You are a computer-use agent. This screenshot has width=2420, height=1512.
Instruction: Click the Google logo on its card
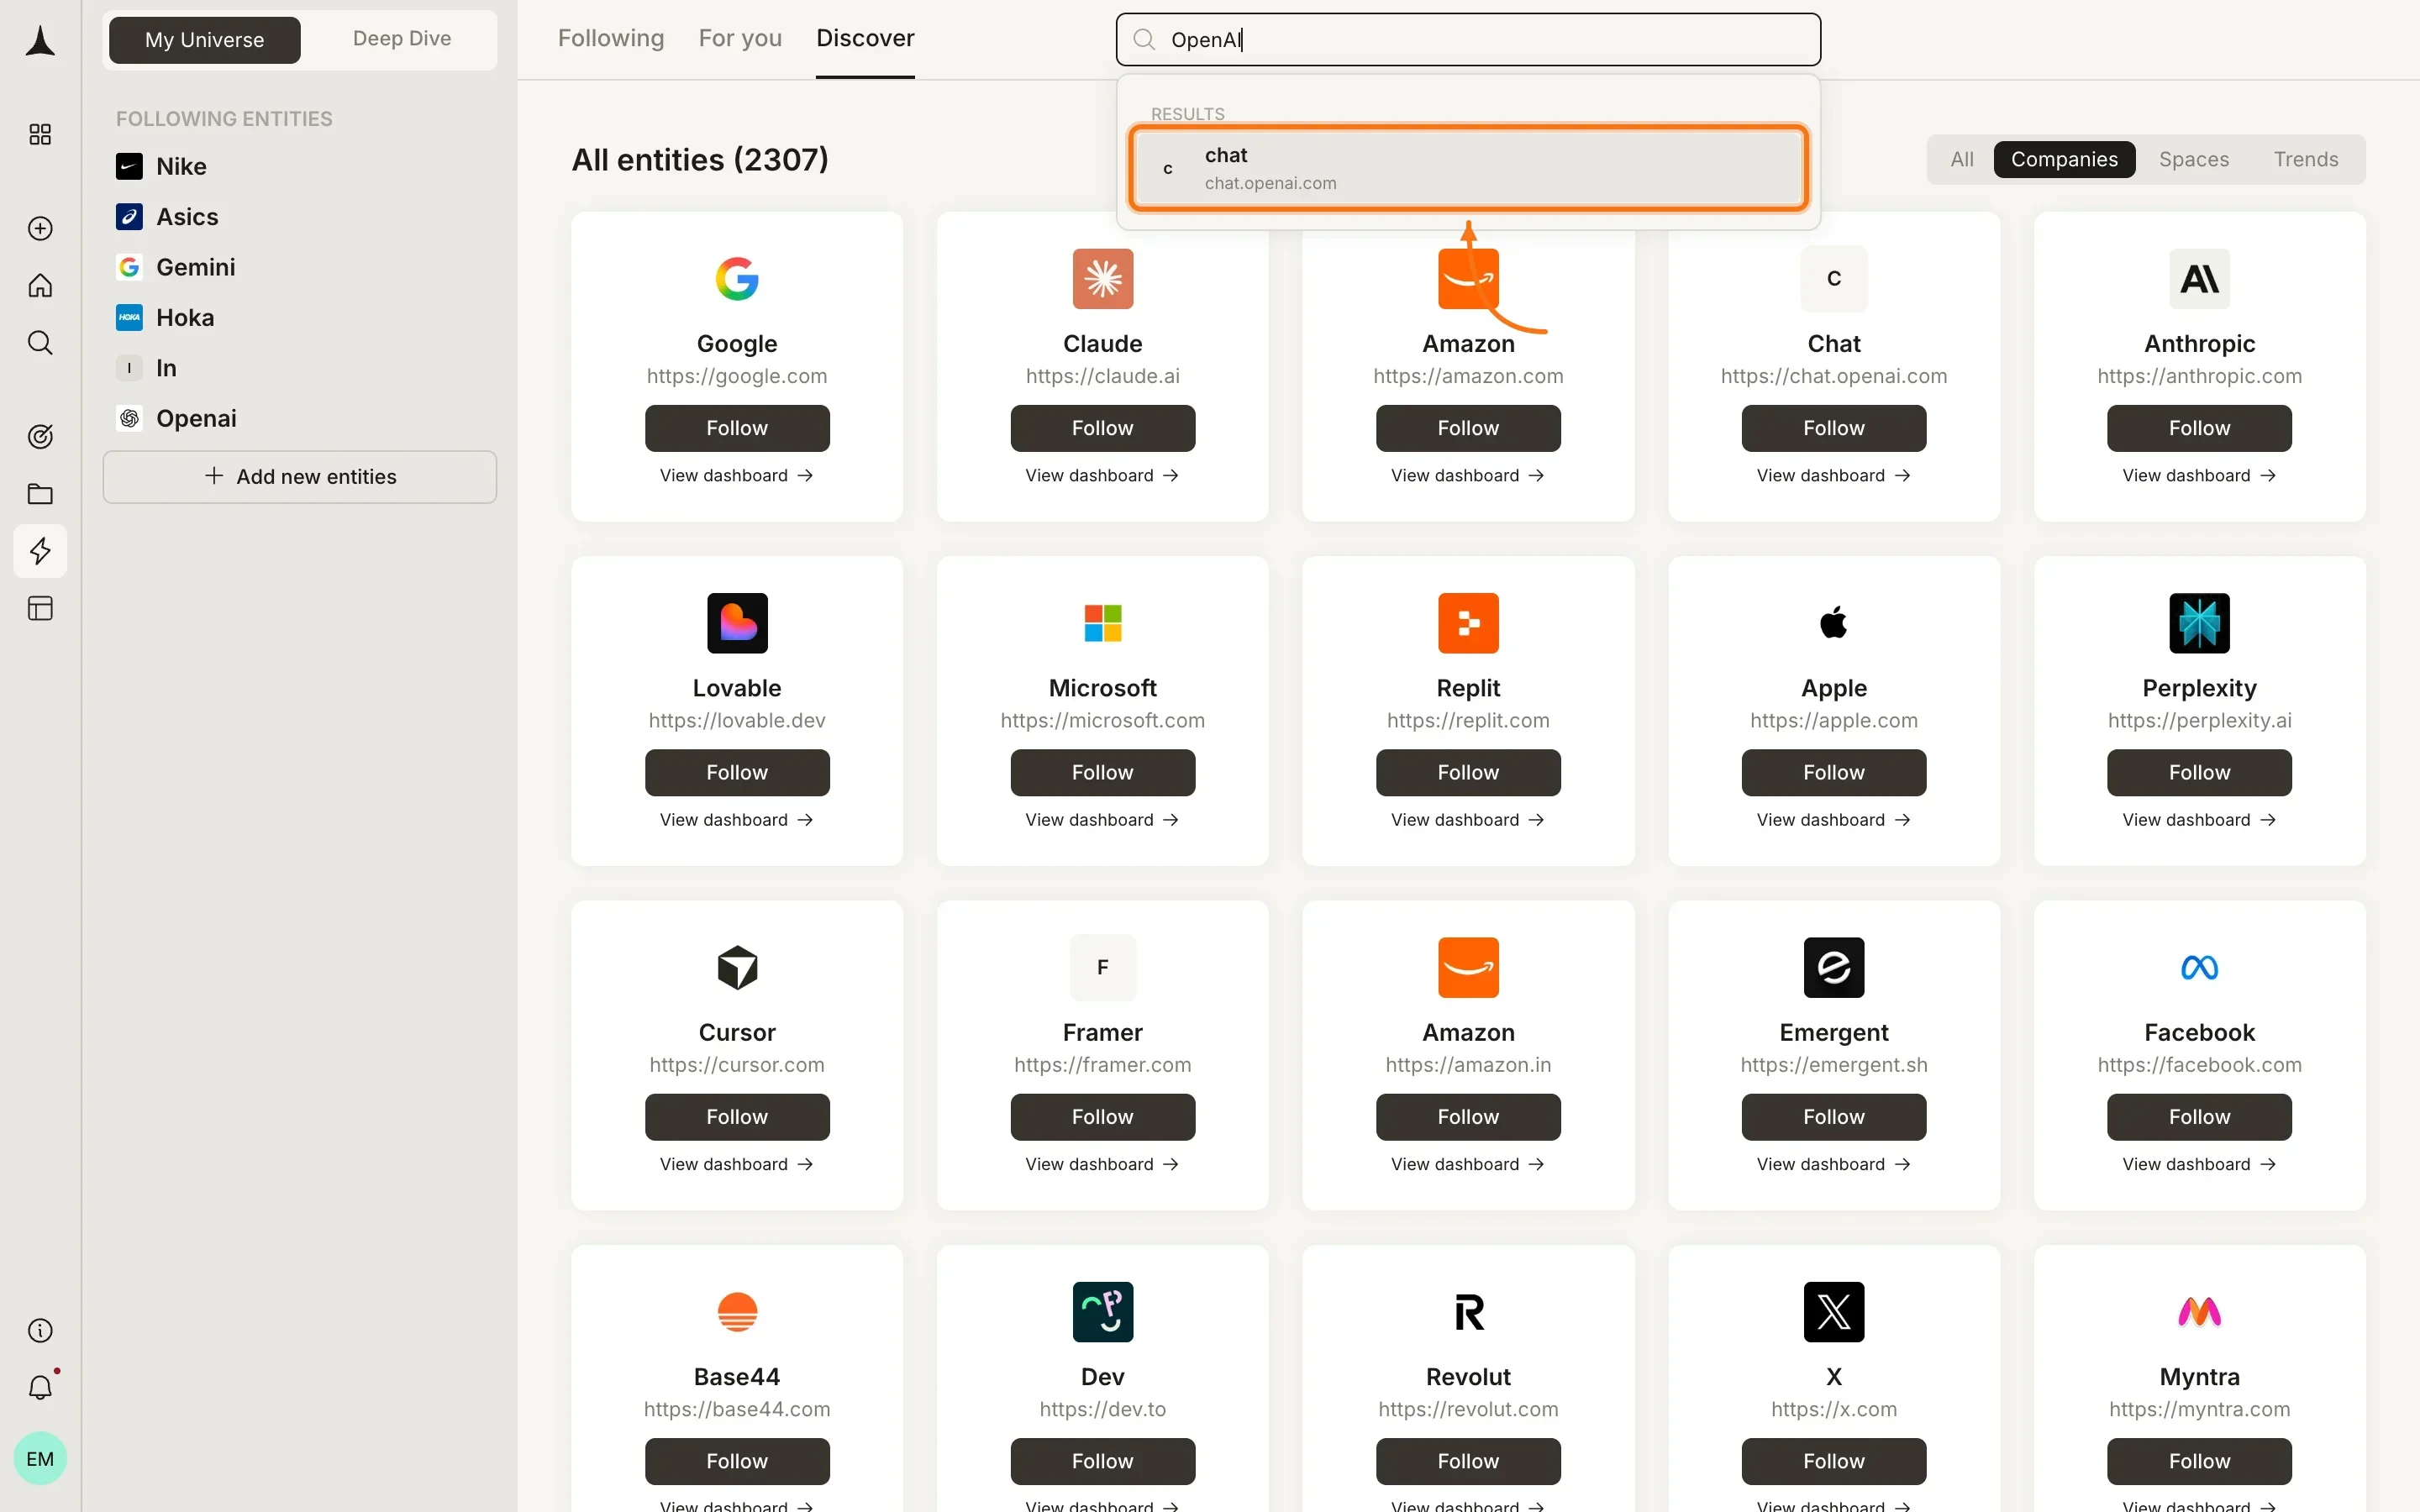pos(737,279)
